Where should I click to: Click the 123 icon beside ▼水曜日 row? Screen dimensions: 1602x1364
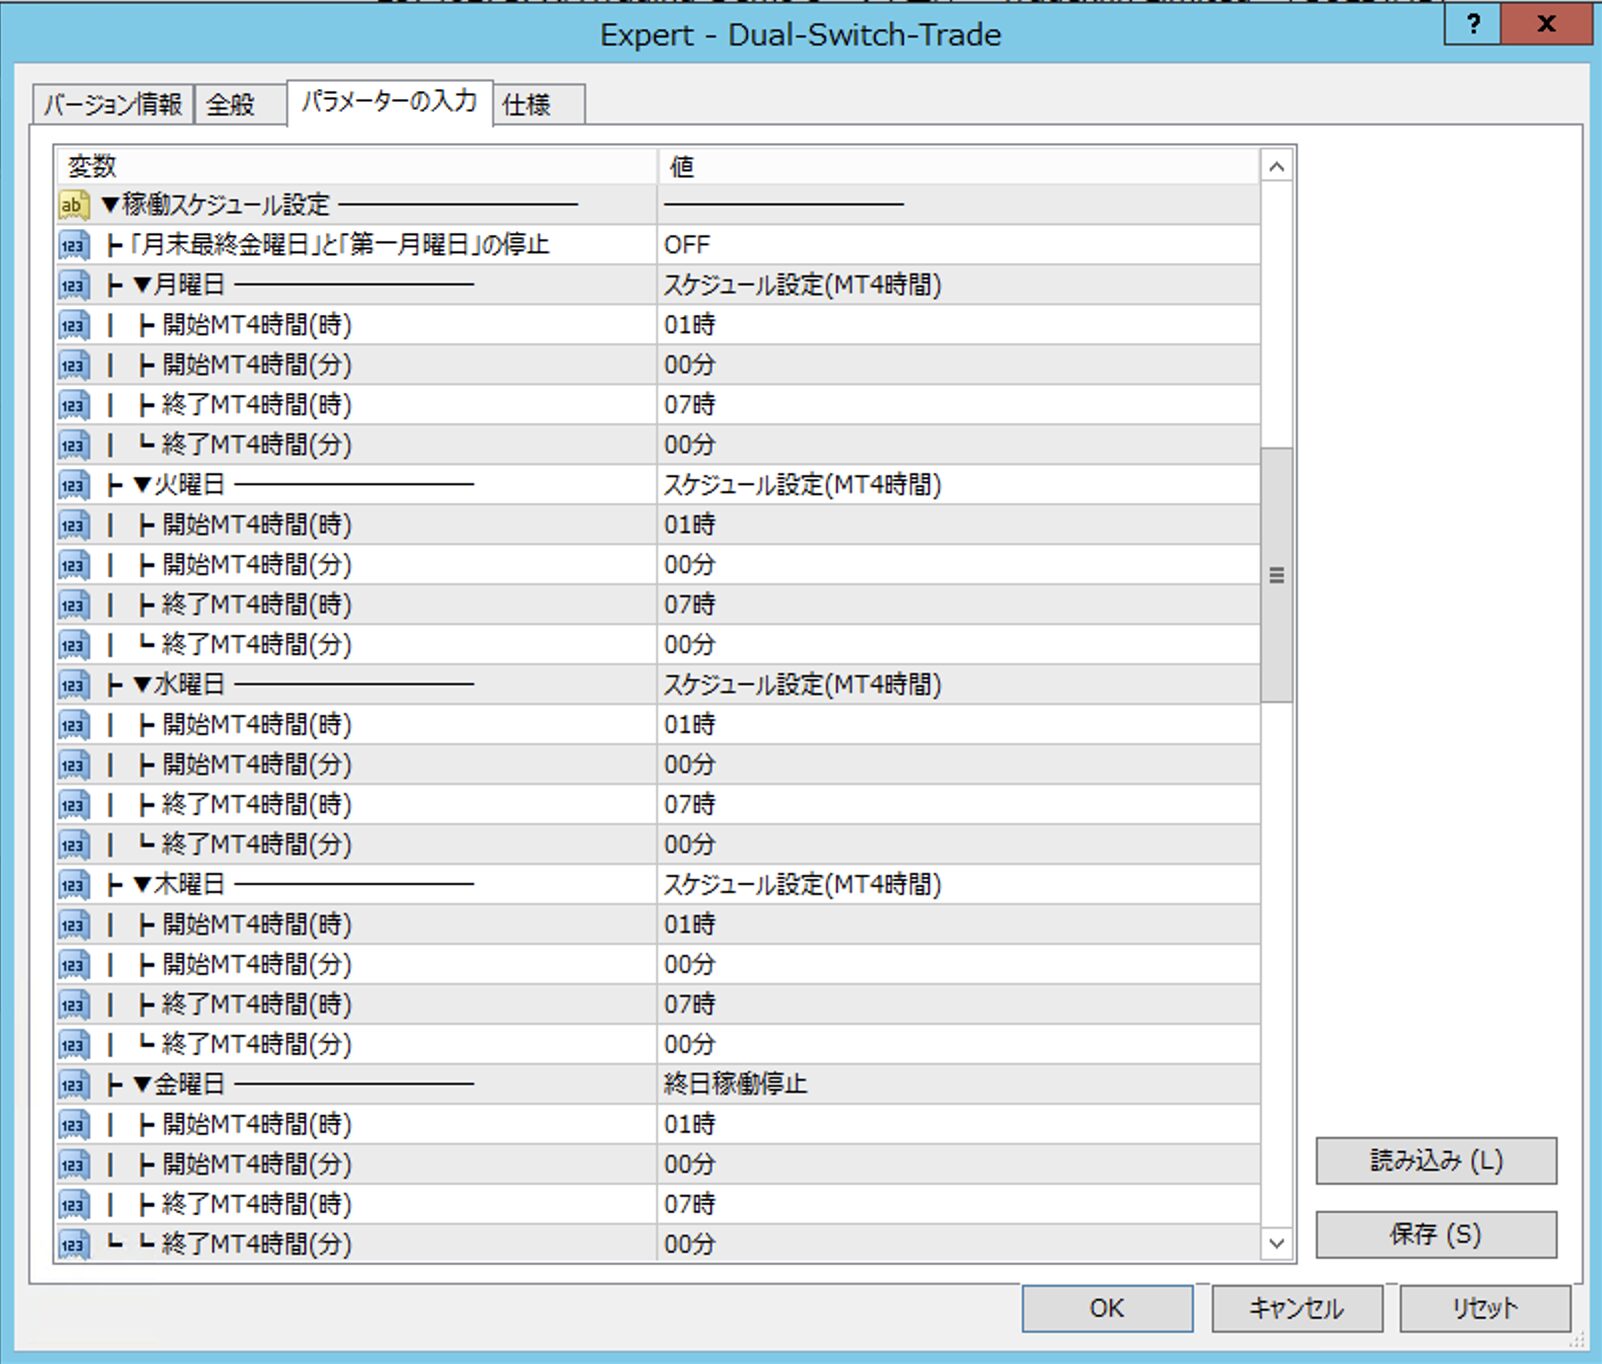click(x=73, y=685)
